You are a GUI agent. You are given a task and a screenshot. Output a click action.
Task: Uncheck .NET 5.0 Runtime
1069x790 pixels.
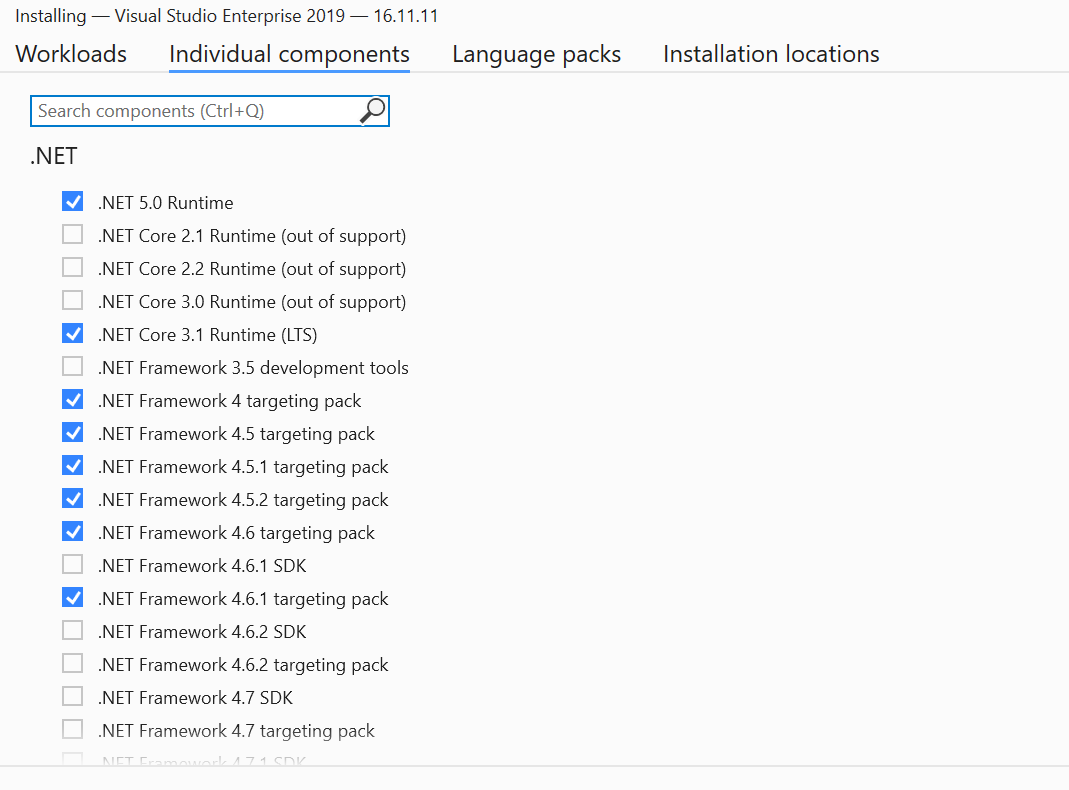[72, 202]
